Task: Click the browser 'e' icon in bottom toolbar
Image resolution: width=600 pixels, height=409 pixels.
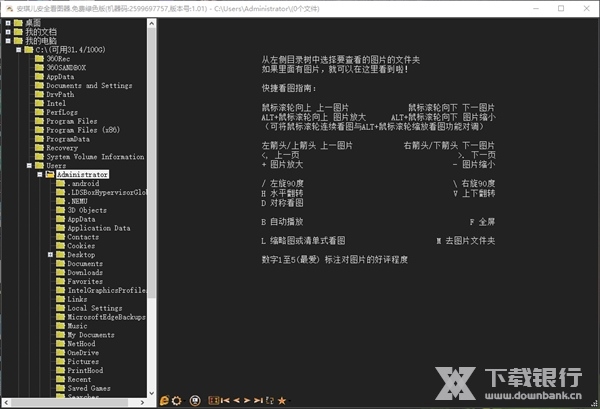Action: (165, 400)
